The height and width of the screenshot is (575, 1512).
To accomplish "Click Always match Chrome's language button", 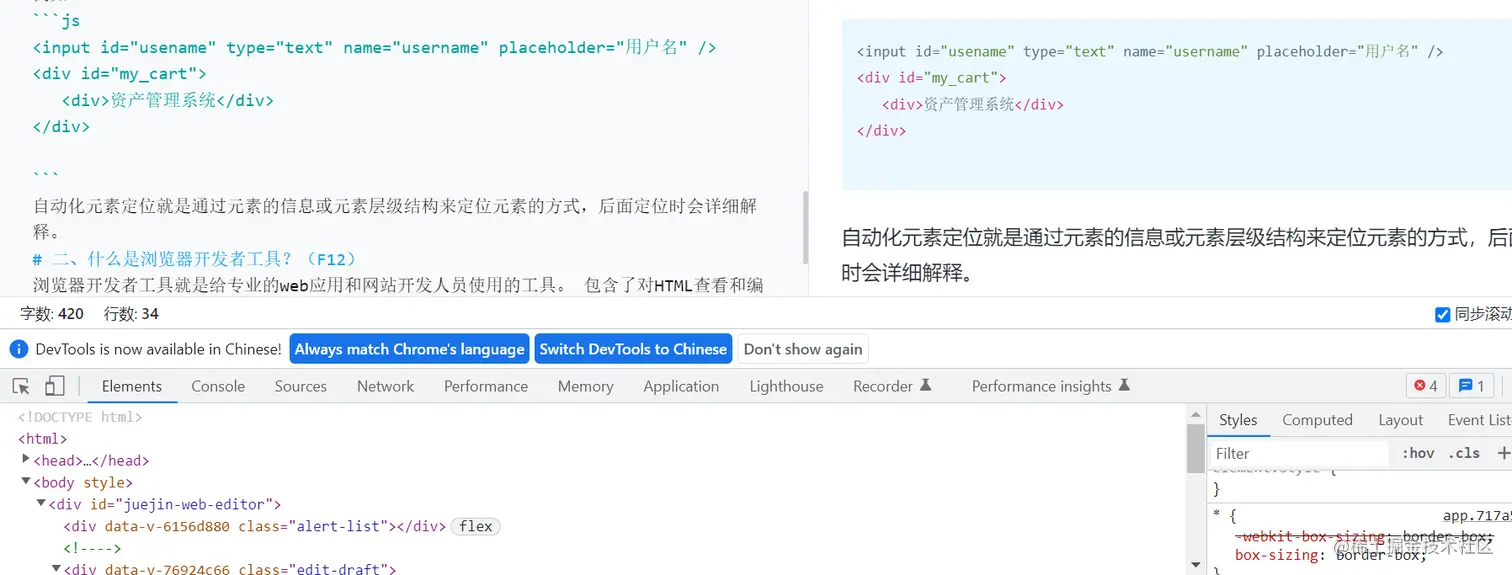I will tap(410, 349).
